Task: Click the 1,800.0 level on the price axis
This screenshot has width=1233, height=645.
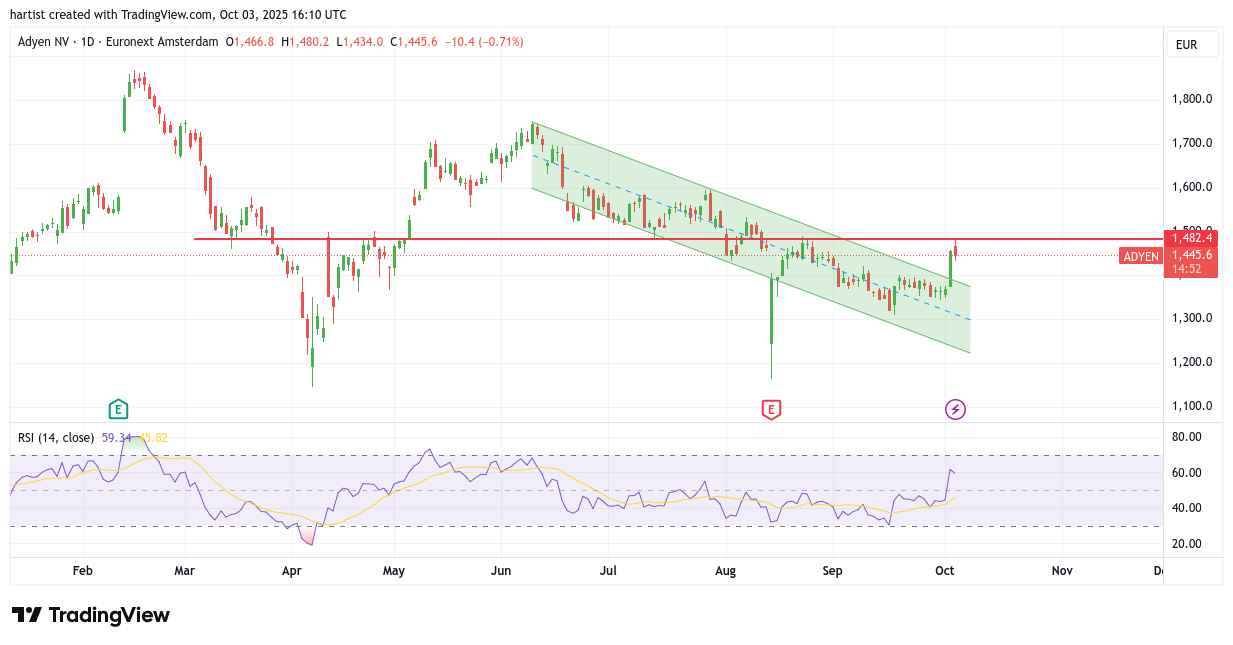Action: tap(1192, 99)
